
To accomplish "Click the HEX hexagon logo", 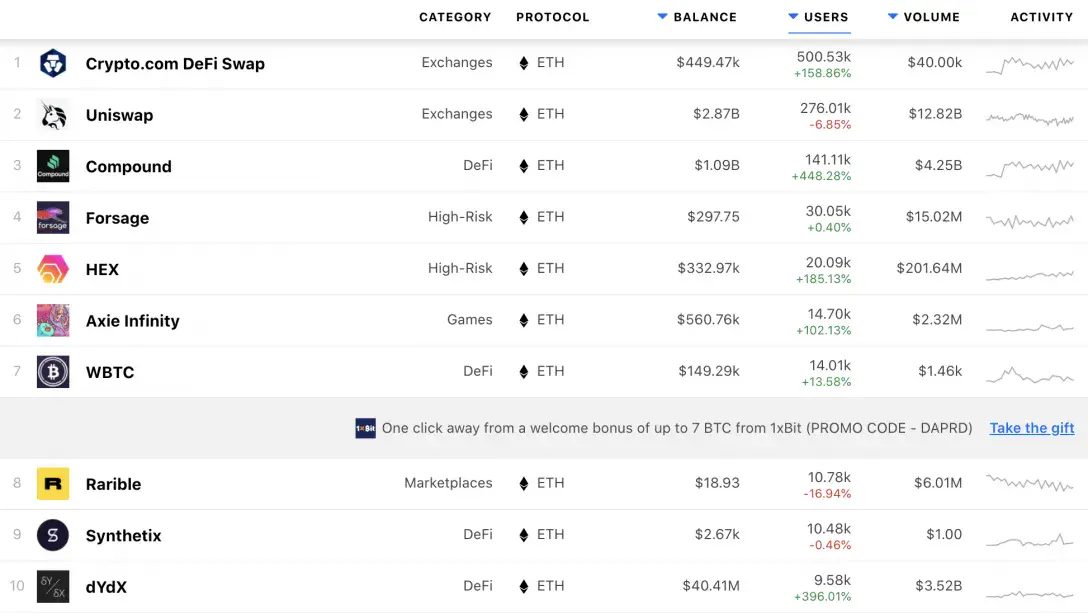I will click(x=53, y=268).
